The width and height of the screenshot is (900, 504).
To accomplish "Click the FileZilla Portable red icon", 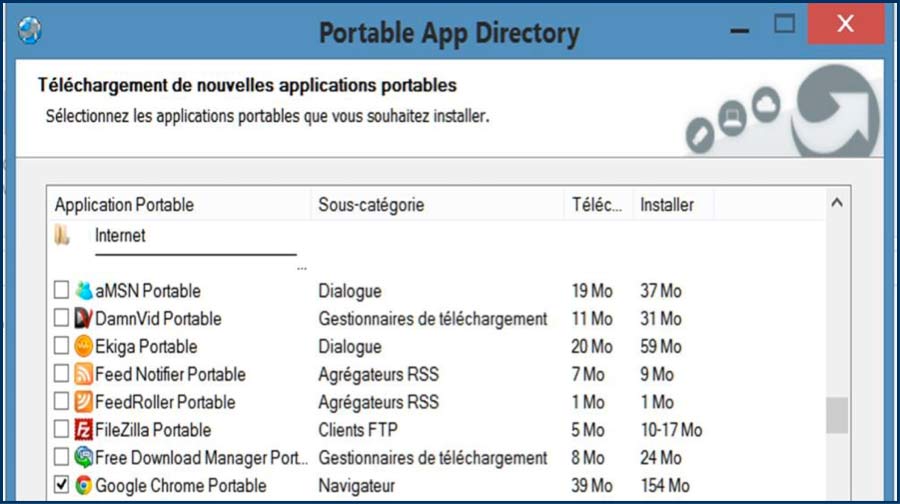I will tap(84, 430).
